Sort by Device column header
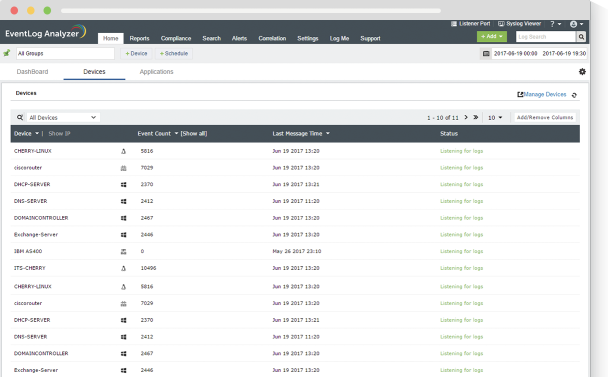The width and height of the screenshot is (608, 377). pos(26,133)
